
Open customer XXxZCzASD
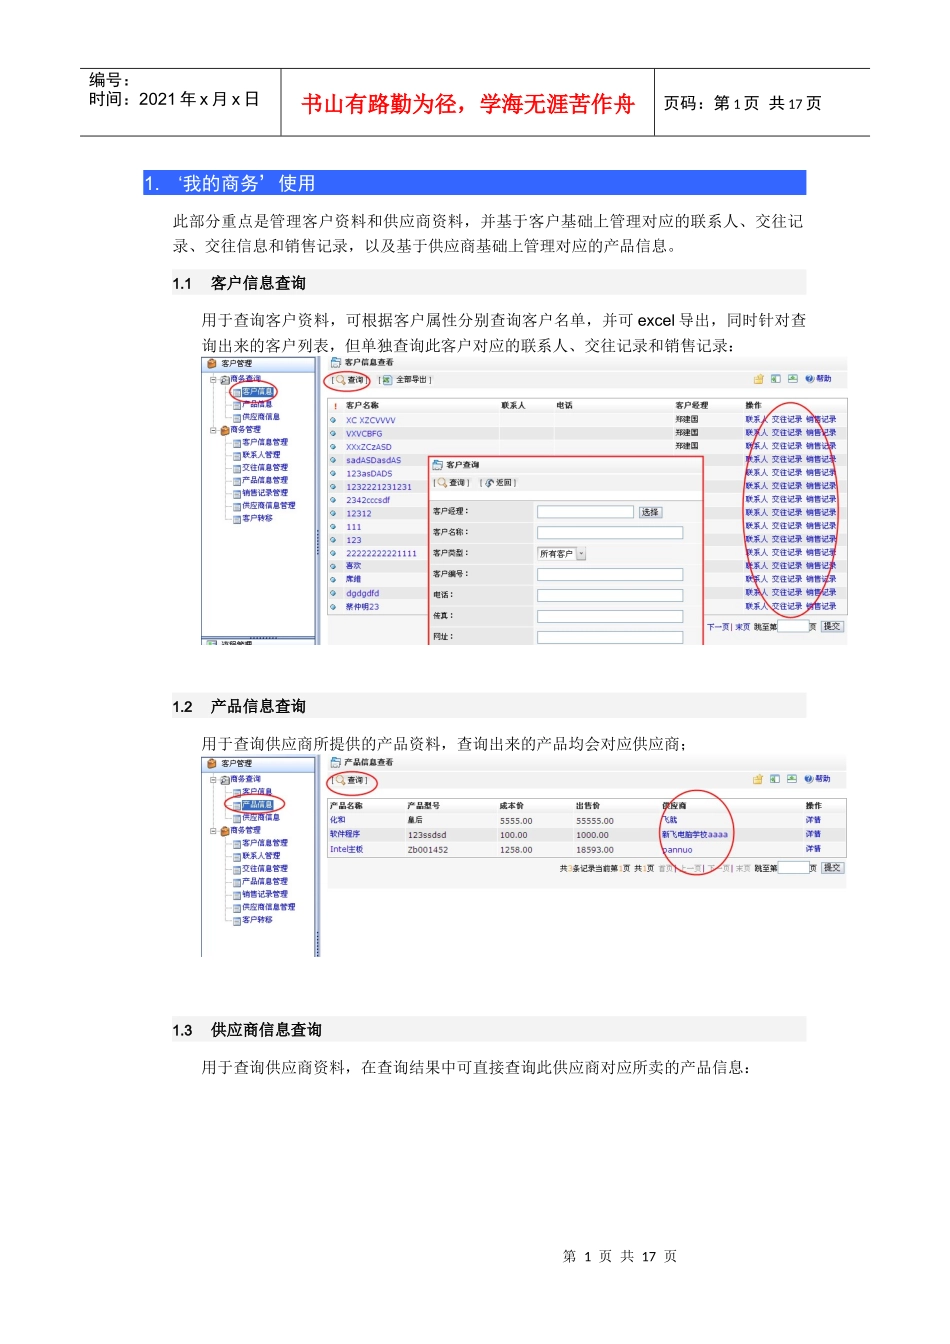[x=369, y=447]
